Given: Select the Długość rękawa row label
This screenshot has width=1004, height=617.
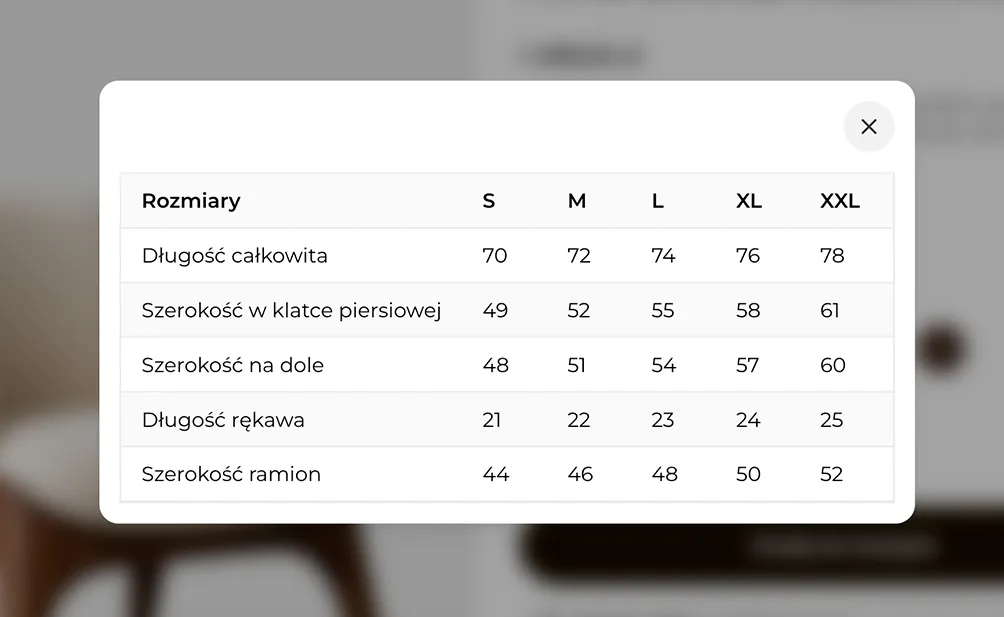Looking at the screenshot, I should tap(223, 420).
